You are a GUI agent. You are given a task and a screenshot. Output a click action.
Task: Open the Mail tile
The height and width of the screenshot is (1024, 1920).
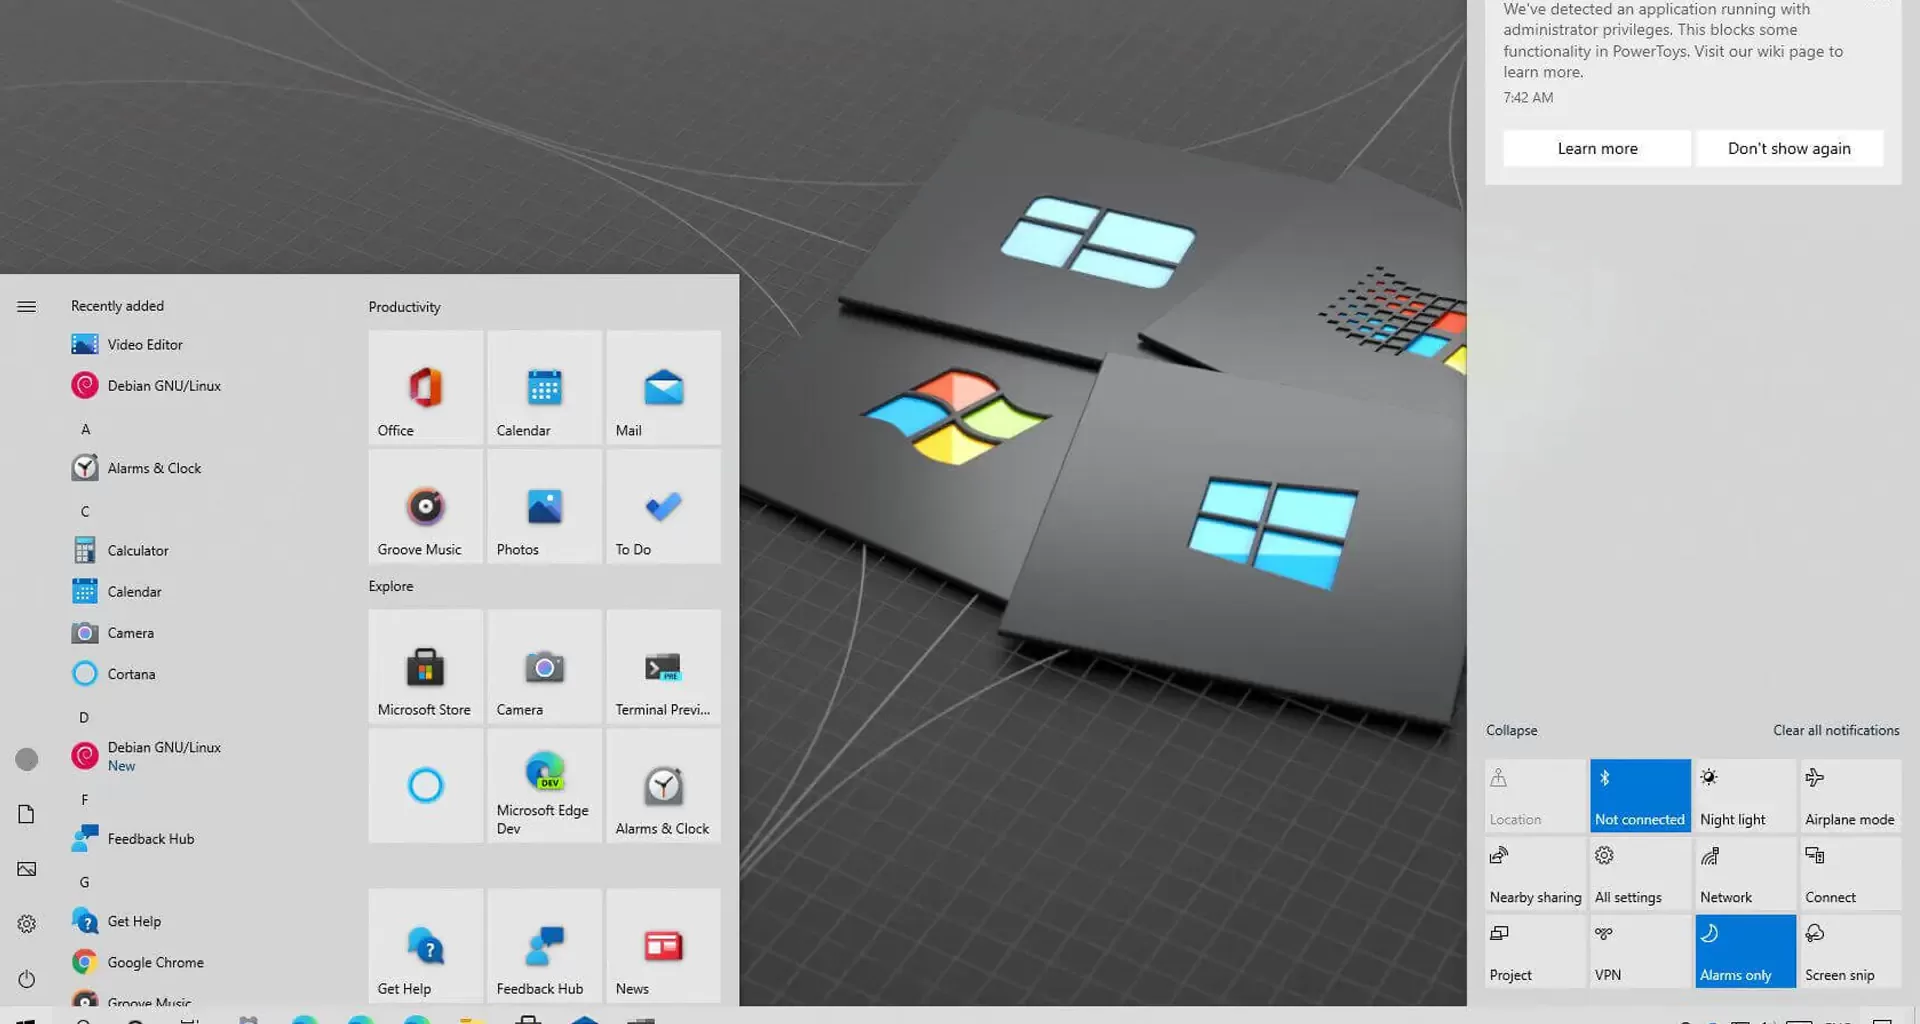pyautogui.click(x=663, y=387)
